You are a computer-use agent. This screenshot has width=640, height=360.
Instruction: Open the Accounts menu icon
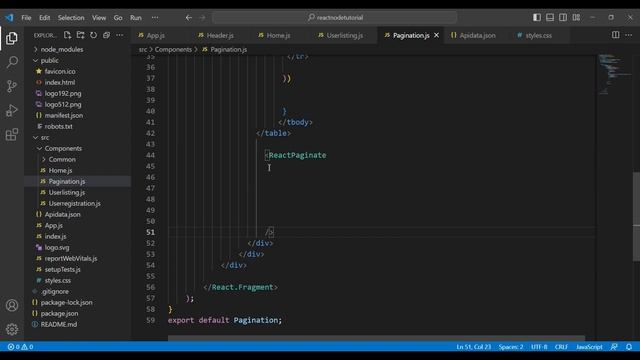coord(12,305)
